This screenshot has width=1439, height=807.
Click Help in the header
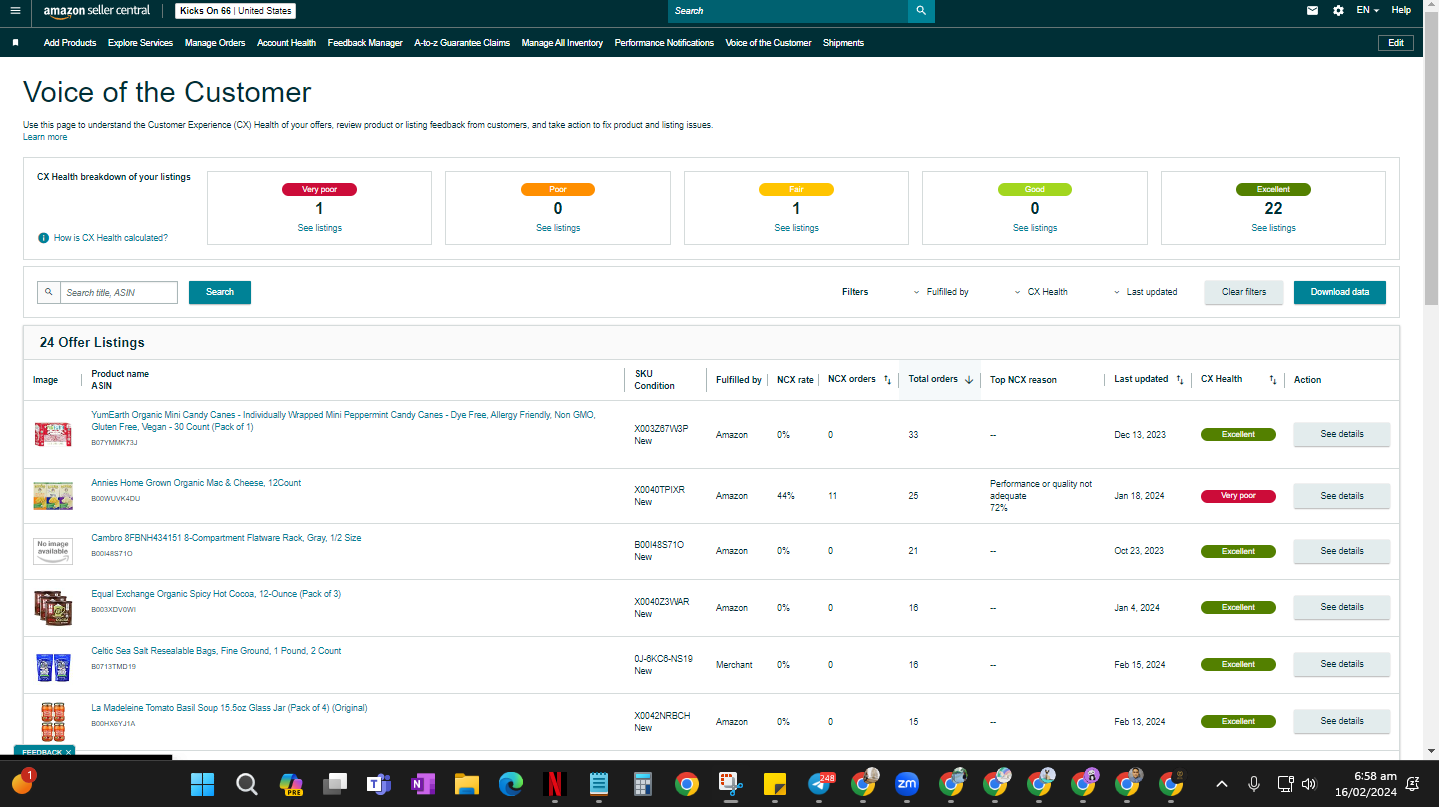pos(1401,10)
